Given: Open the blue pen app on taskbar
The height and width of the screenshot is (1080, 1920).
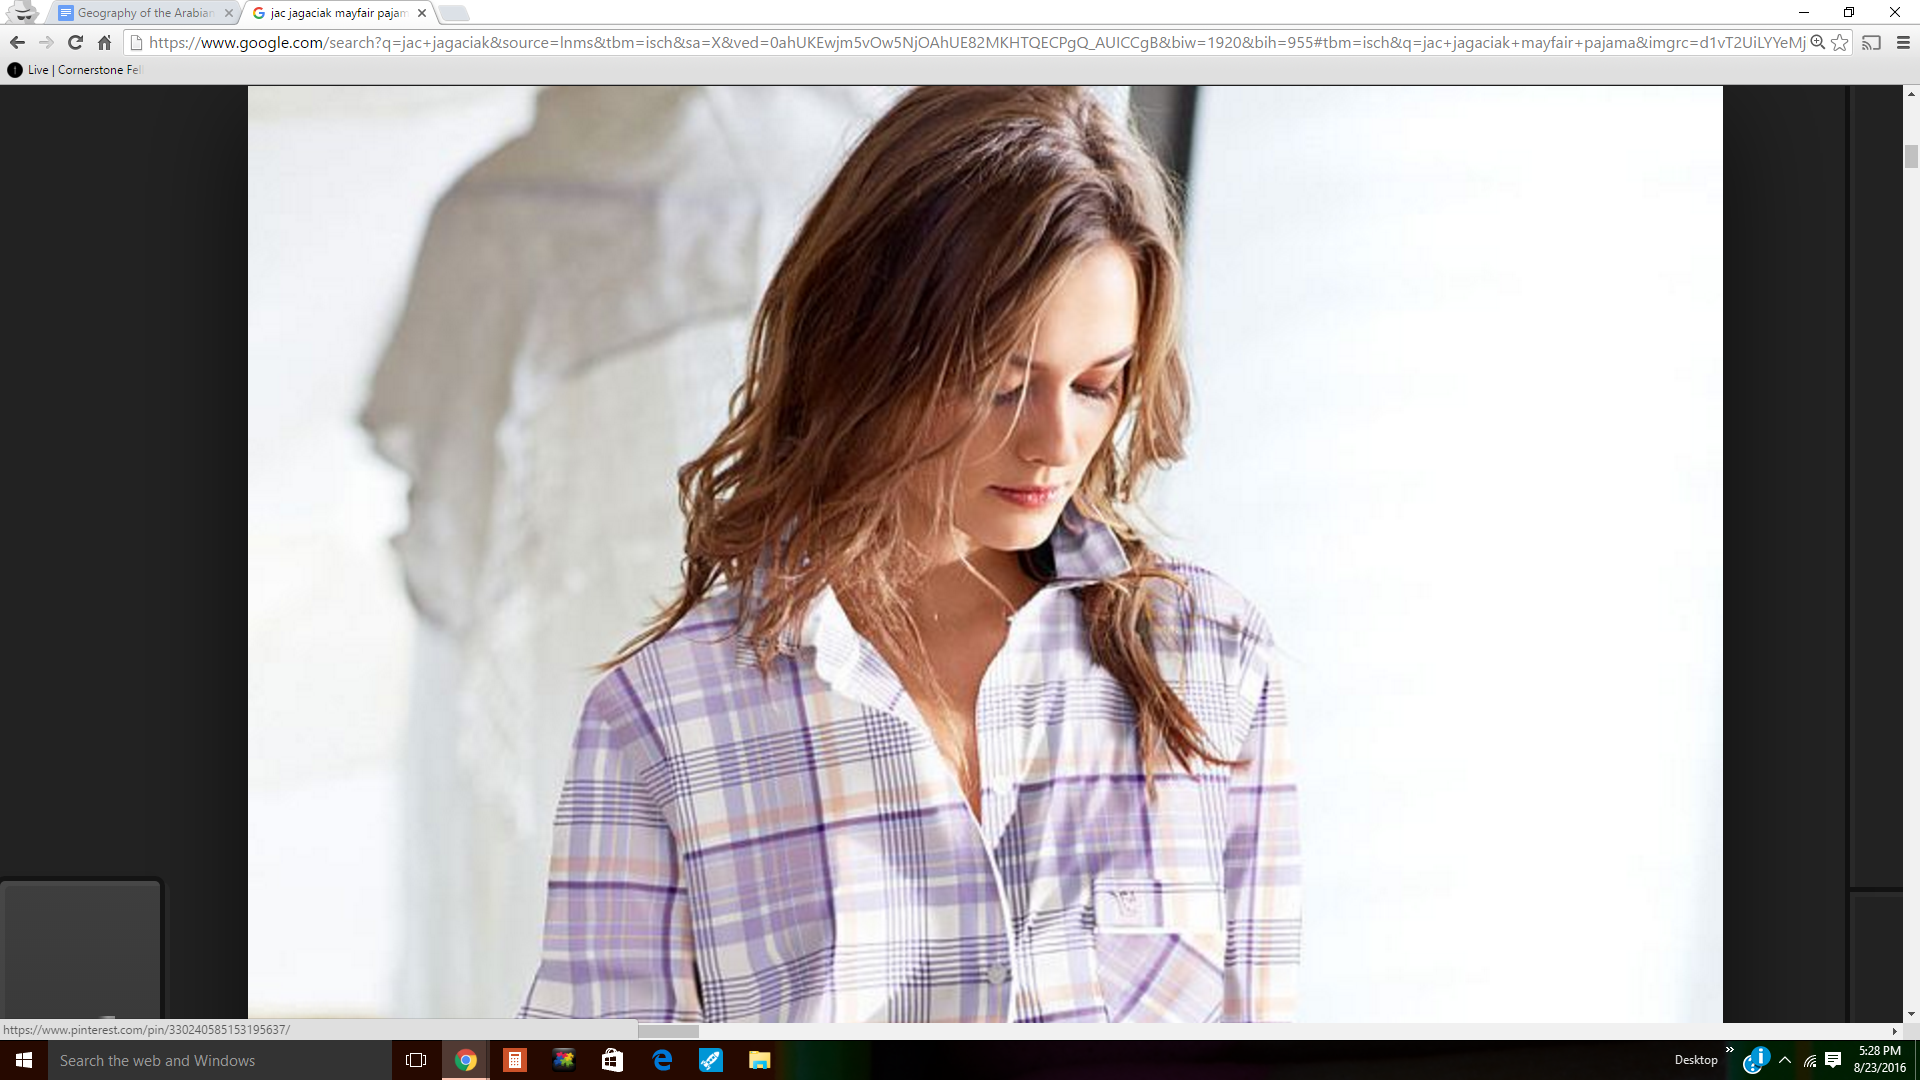Looking at the screenshot, I should [x=711, y=1060].
